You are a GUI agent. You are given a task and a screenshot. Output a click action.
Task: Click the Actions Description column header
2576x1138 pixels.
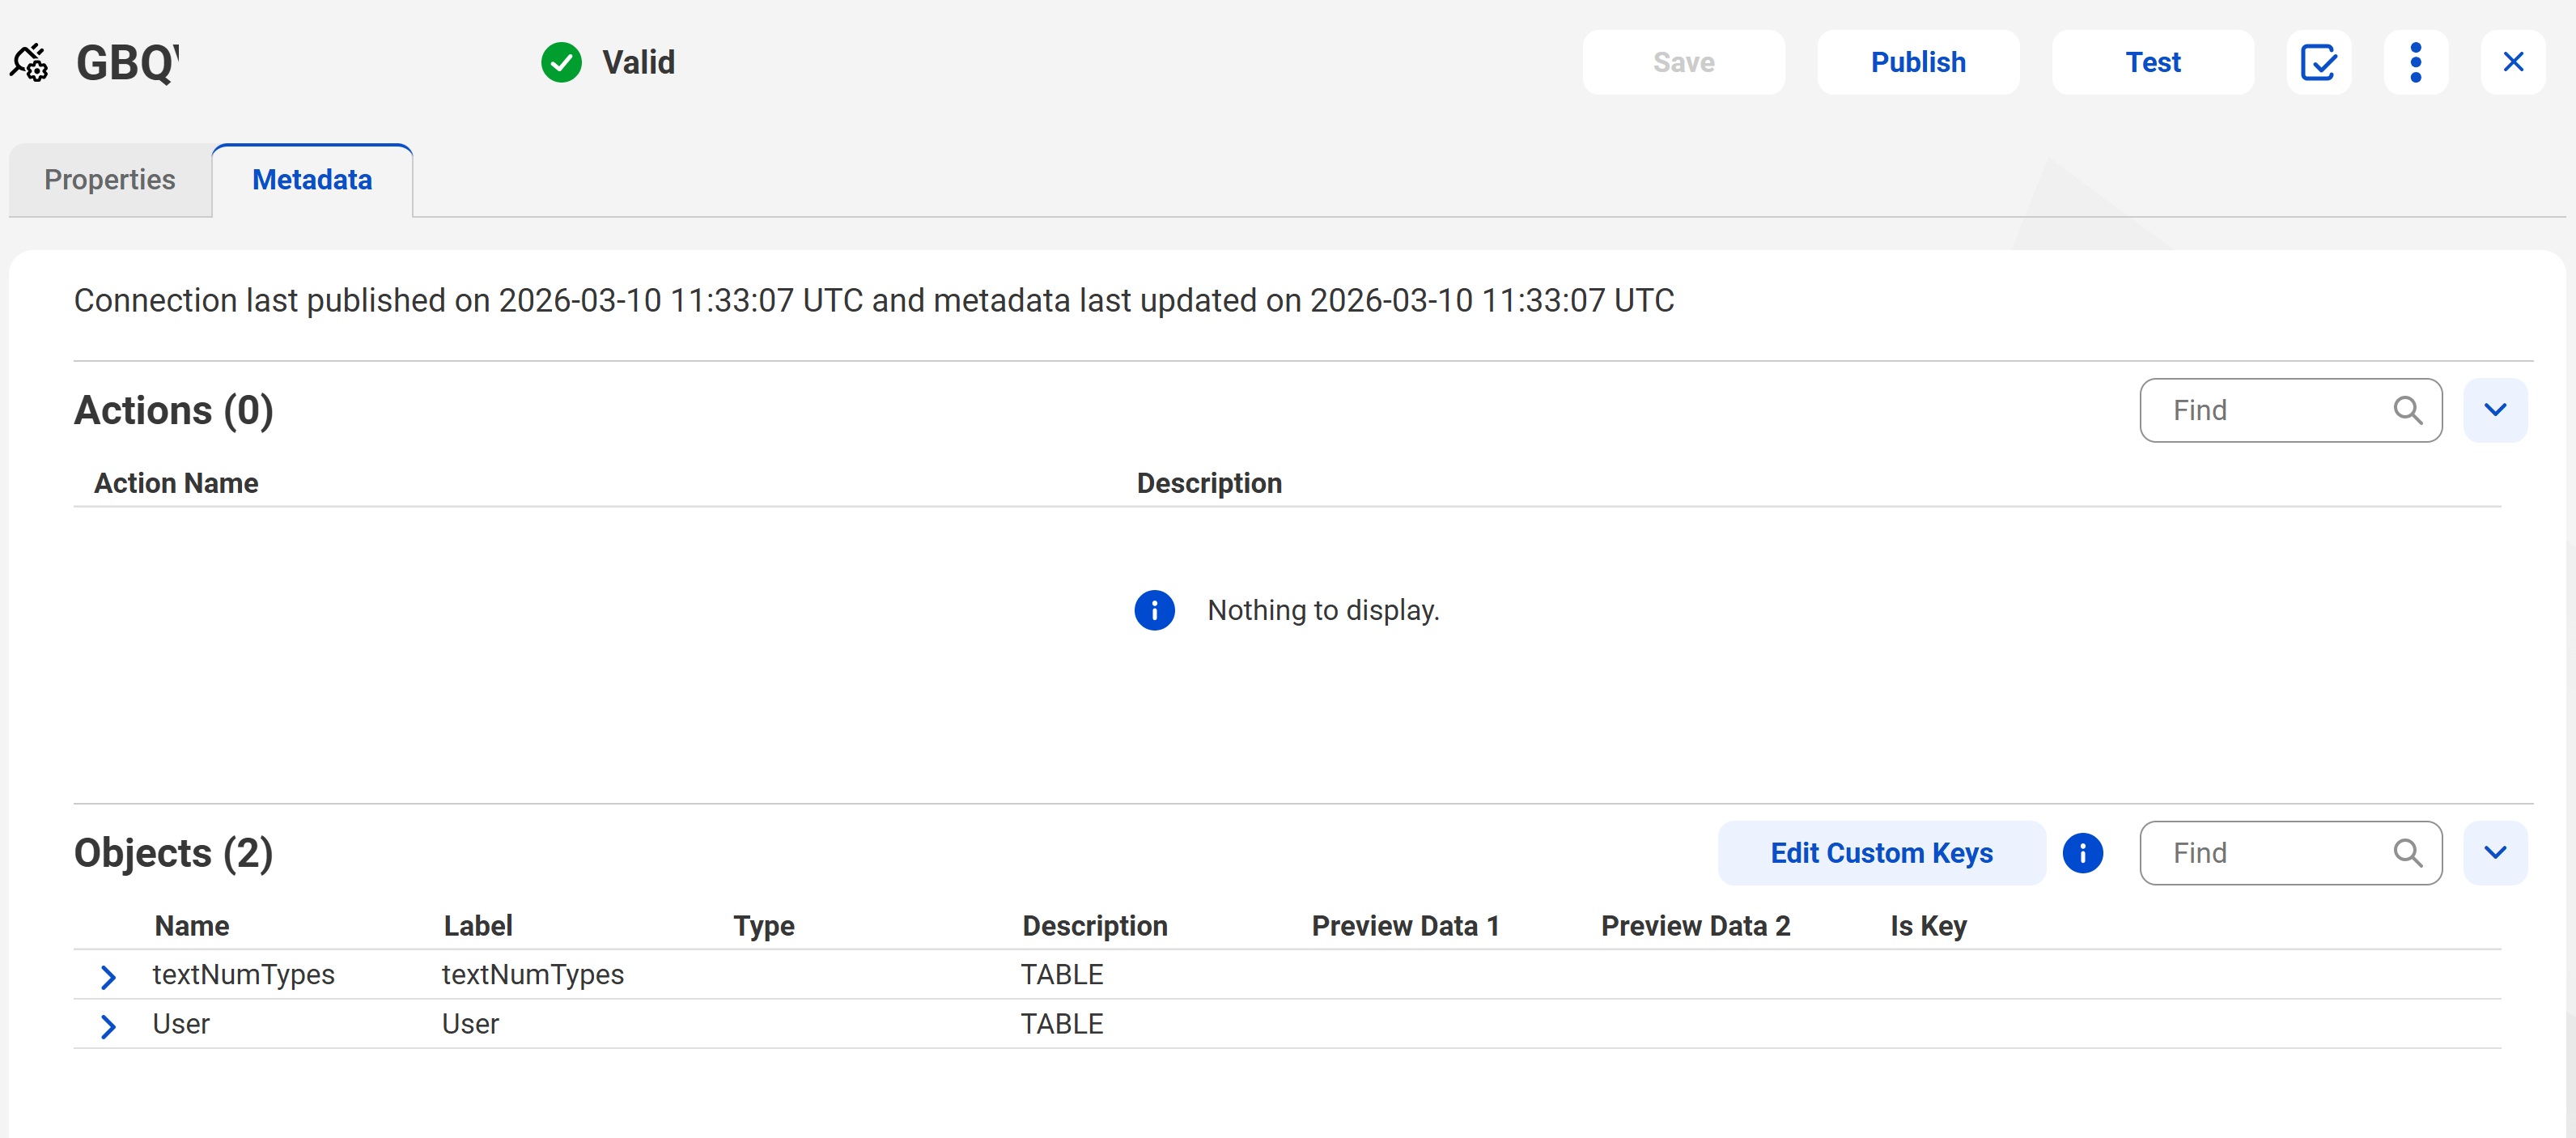tap(1209, 483)
